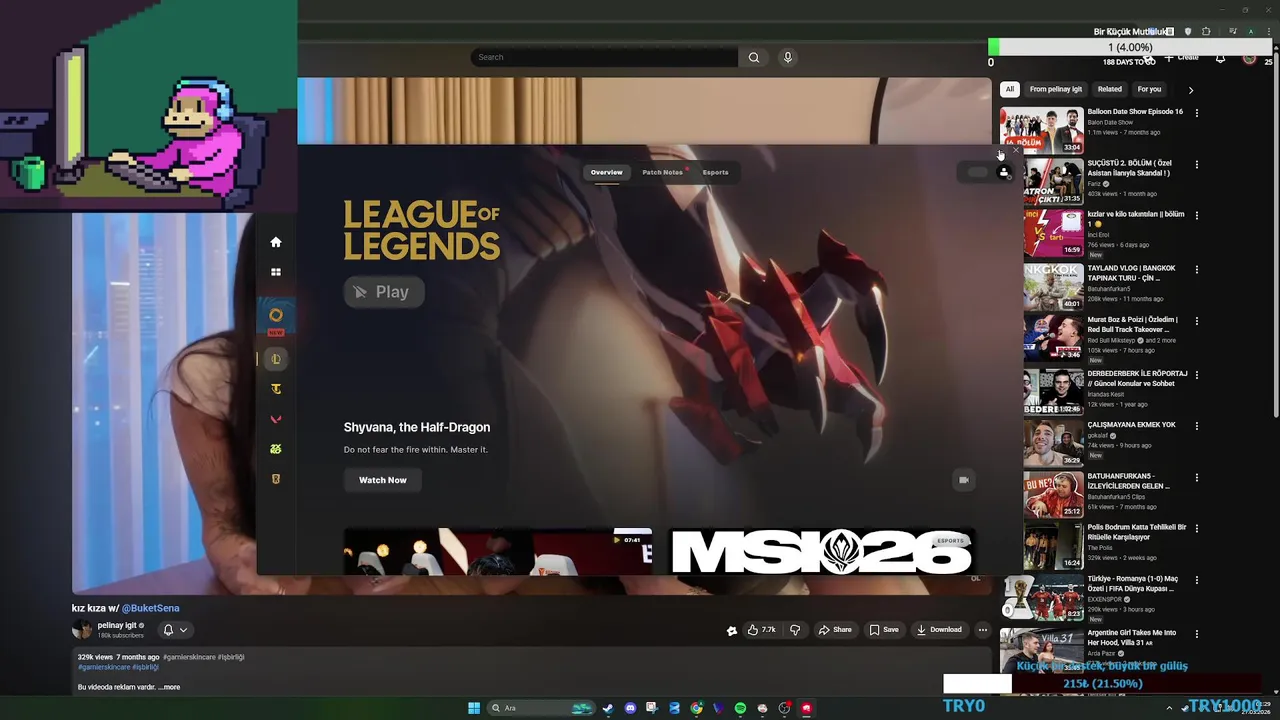Viewport: 1280px width, 720px height.
Task: Select the green game icon in Riot sidebar
Action: click(x=276, y=449)
